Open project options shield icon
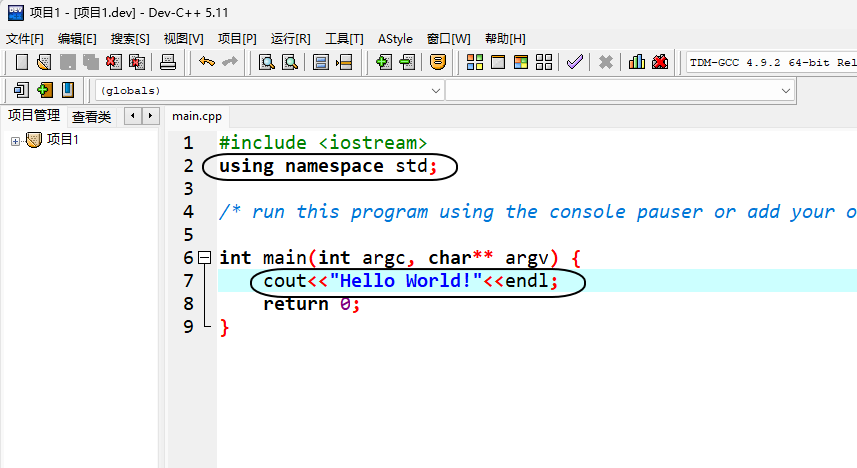 (438, 62)
